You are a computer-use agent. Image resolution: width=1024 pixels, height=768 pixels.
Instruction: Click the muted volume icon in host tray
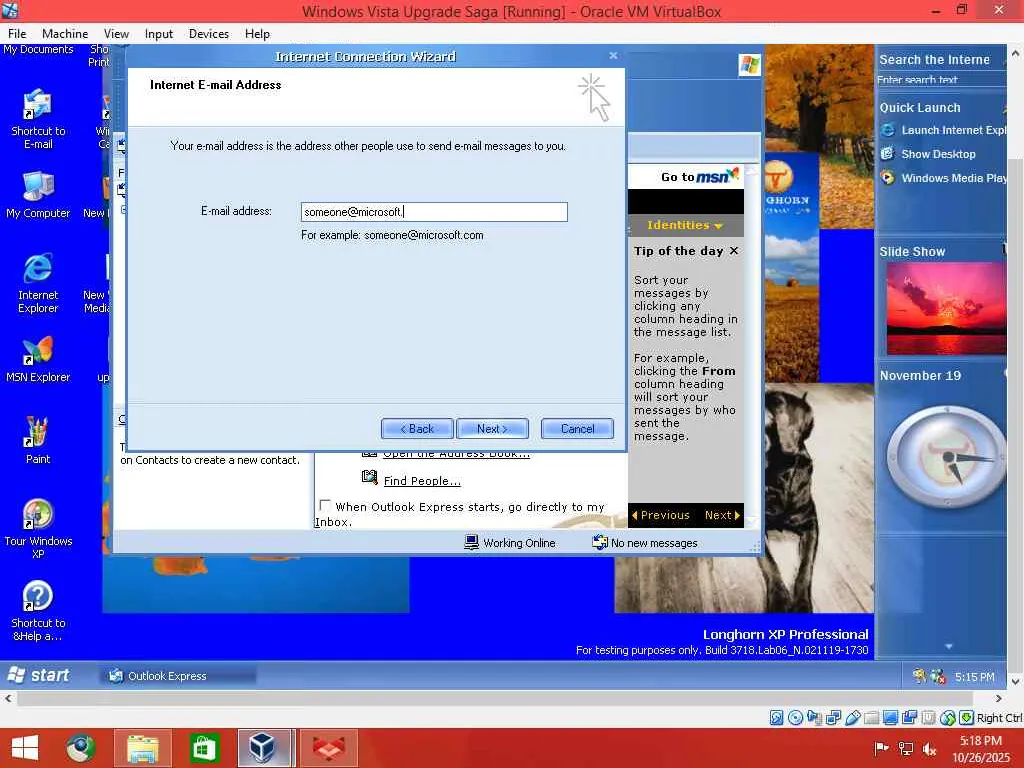929,749
